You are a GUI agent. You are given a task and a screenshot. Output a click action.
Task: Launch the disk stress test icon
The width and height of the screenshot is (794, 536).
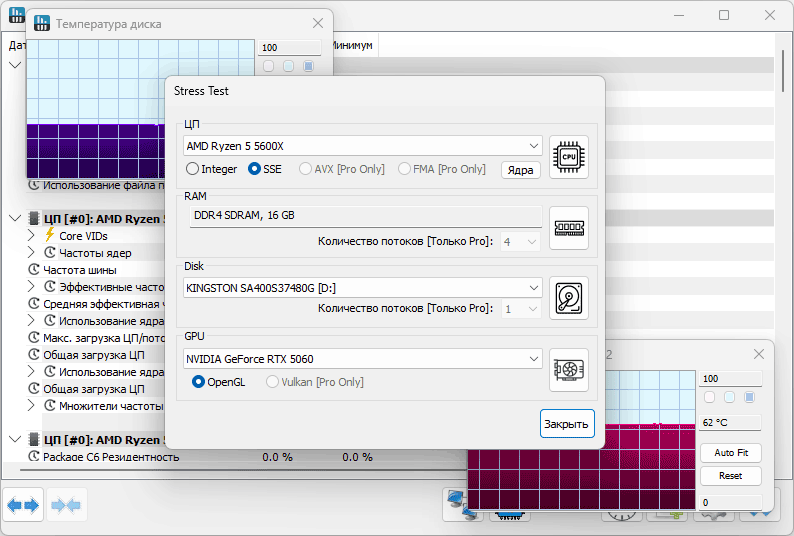pyautogui.click(x=569, y=298)
